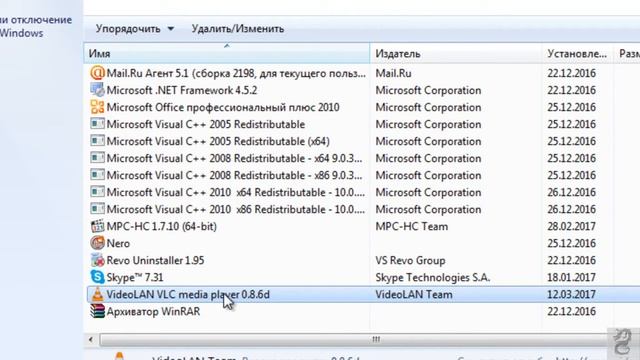Click the install date 12.03.2017
This screenshot has width=640, height=360.
(x=571, y=294)
